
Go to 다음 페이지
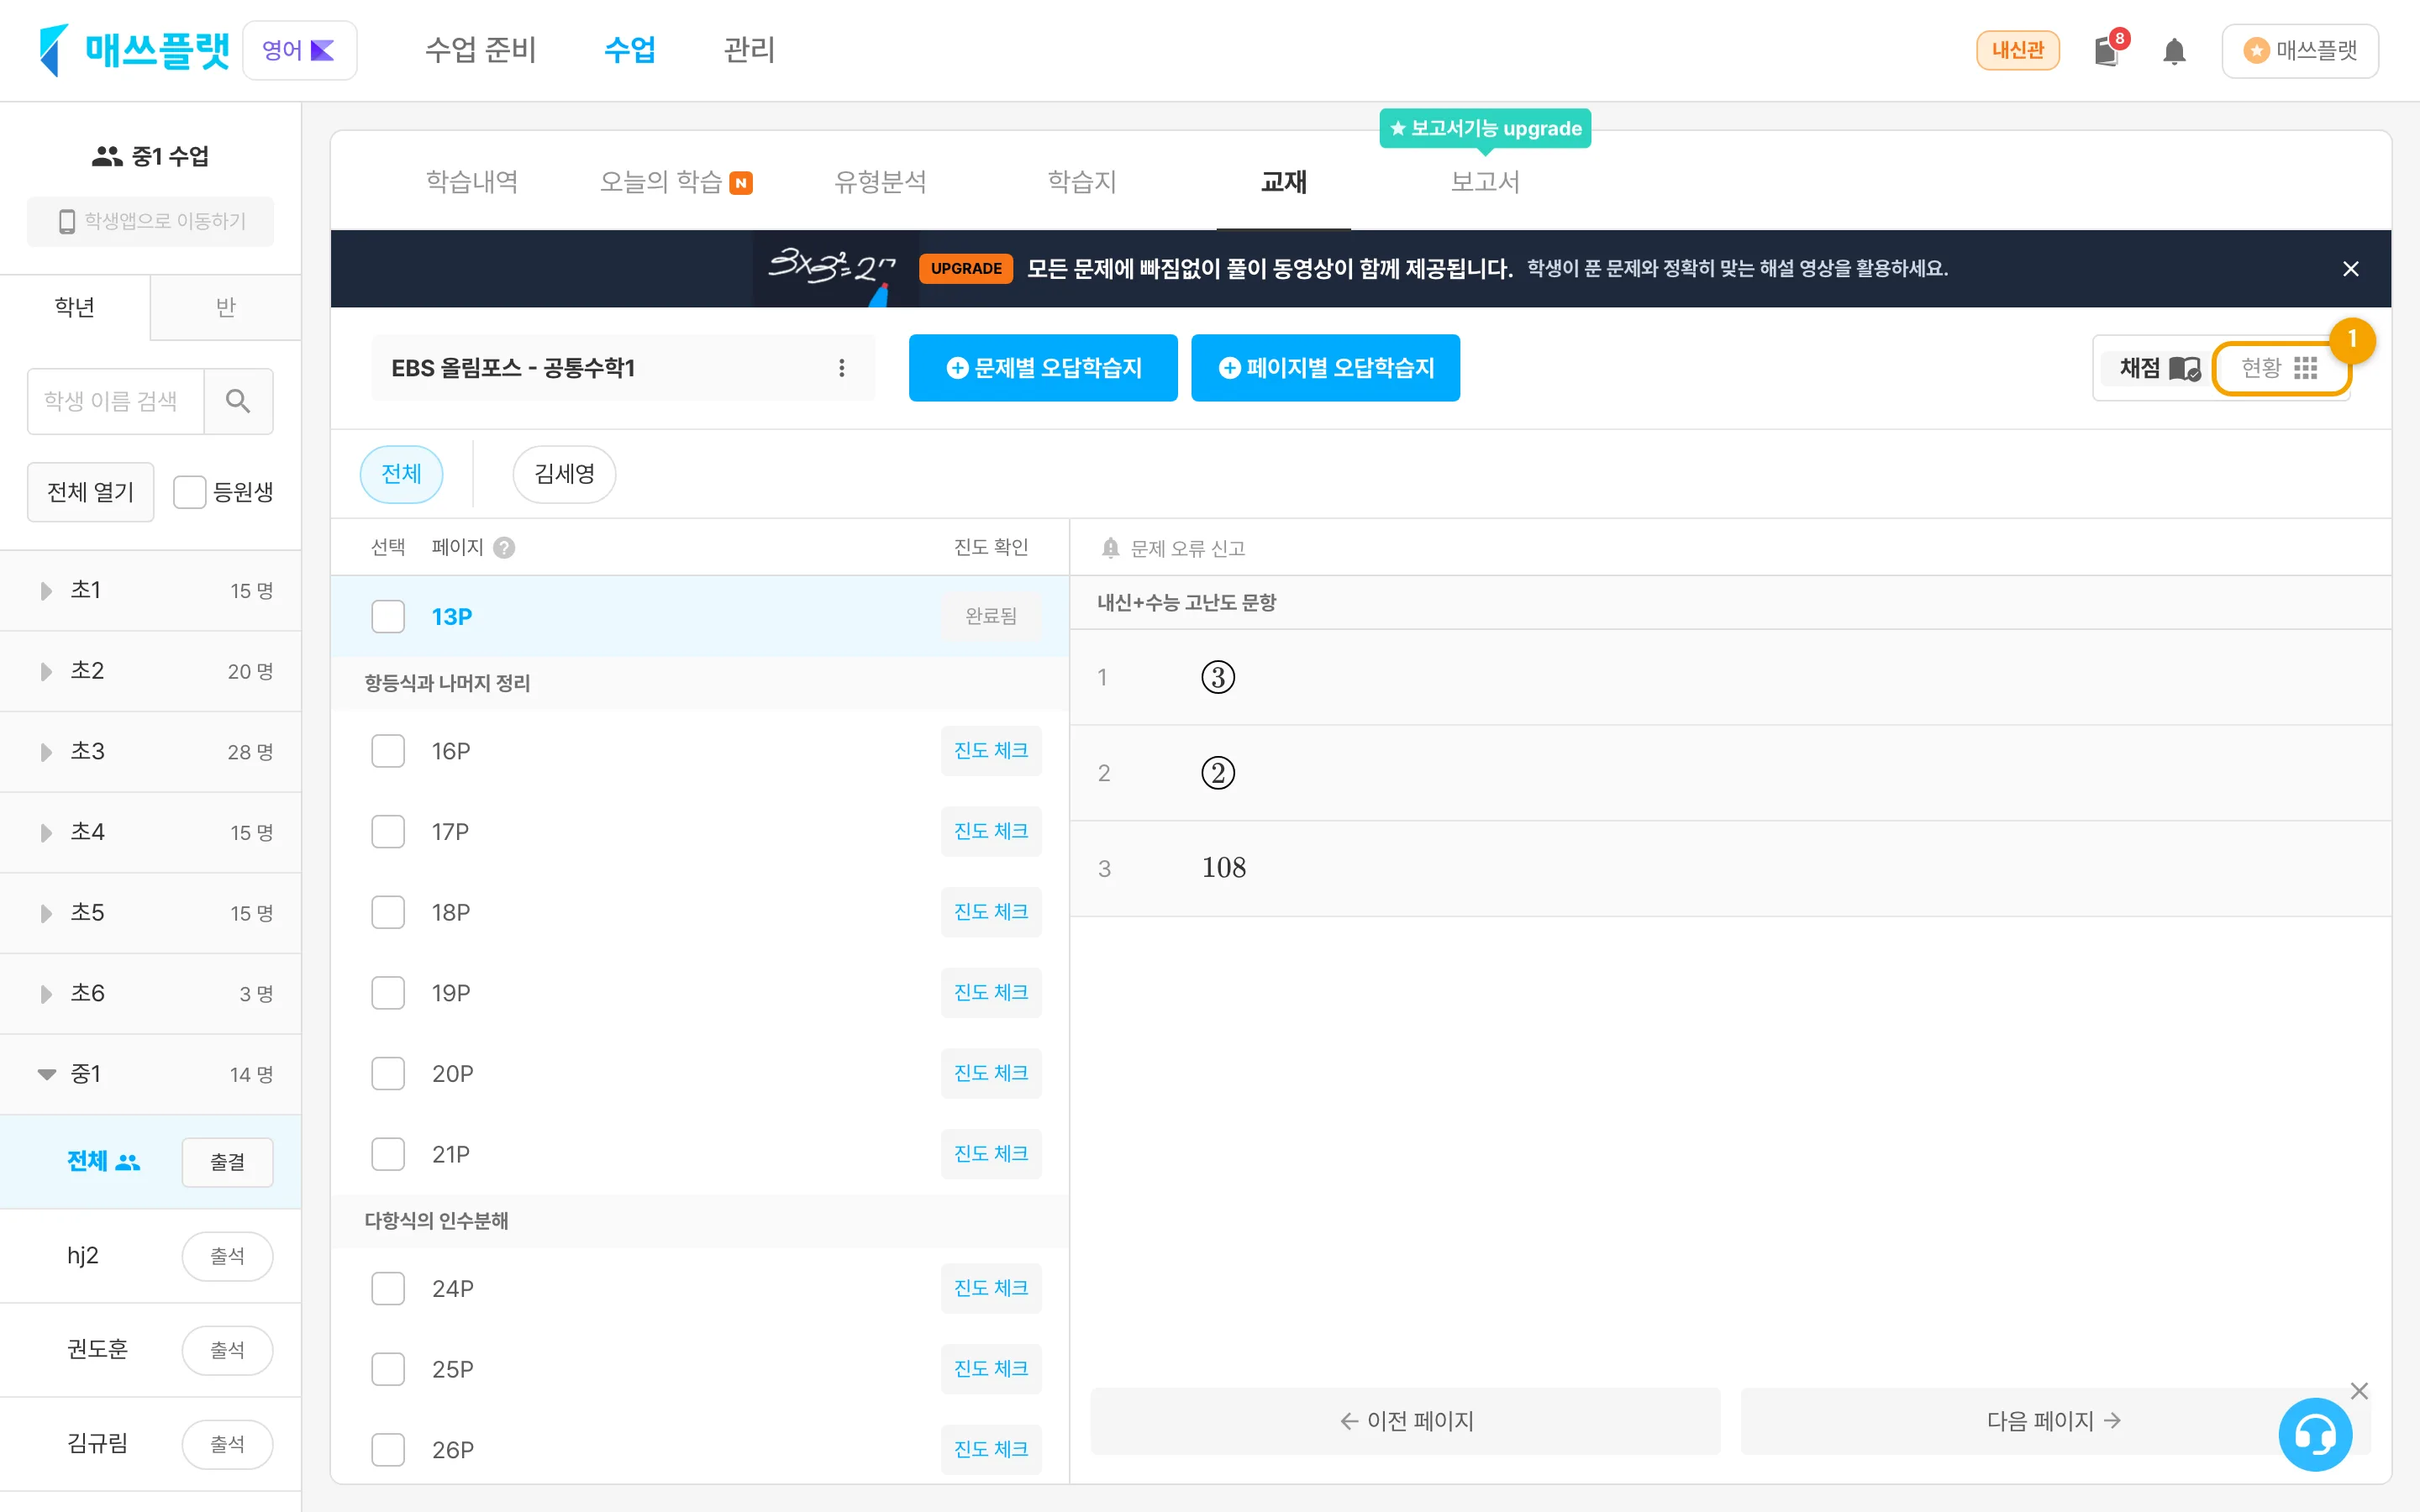[2054, 1421]
